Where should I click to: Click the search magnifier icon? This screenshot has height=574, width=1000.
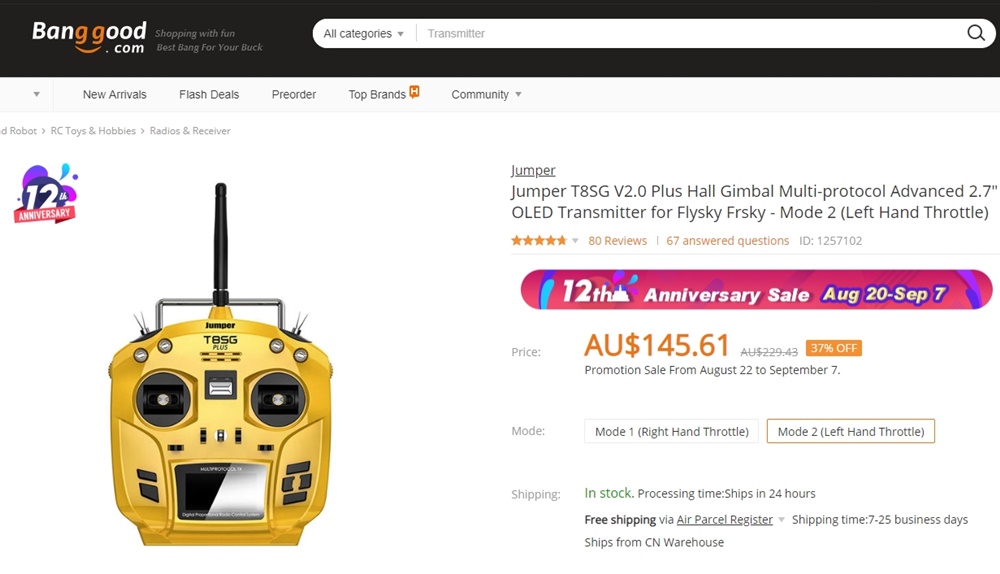(975, 33)
